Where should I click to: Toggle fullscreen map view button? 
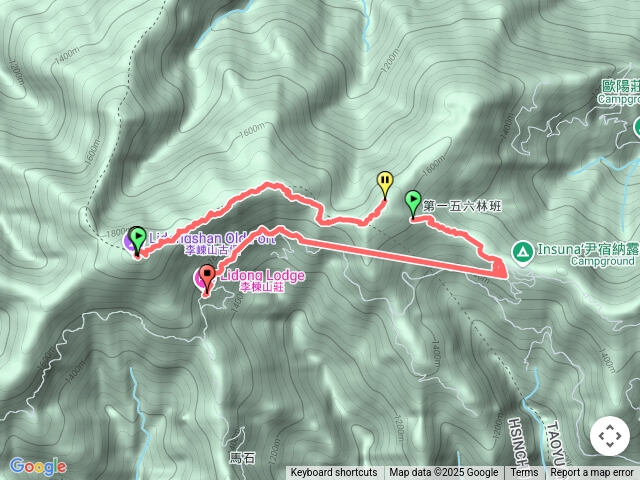coord(609,436)
